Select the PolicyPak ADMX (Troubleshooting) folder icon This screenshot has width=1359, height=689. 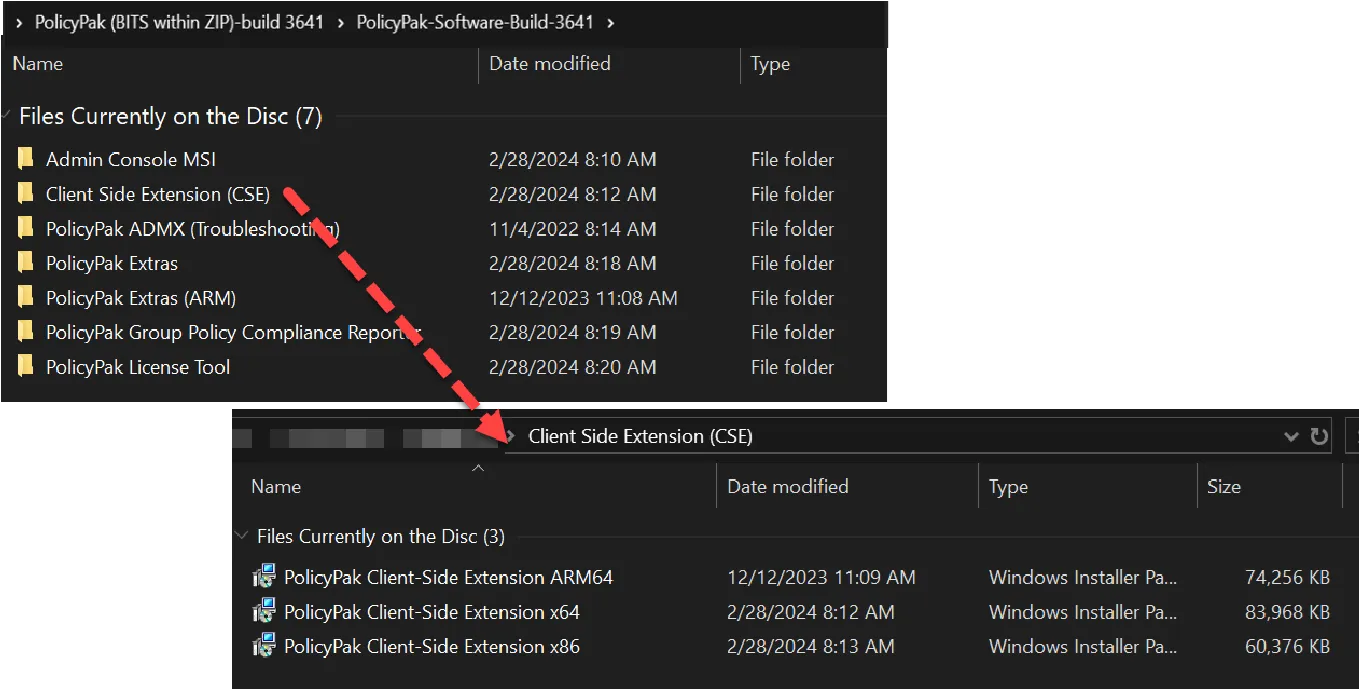point(26,229)
